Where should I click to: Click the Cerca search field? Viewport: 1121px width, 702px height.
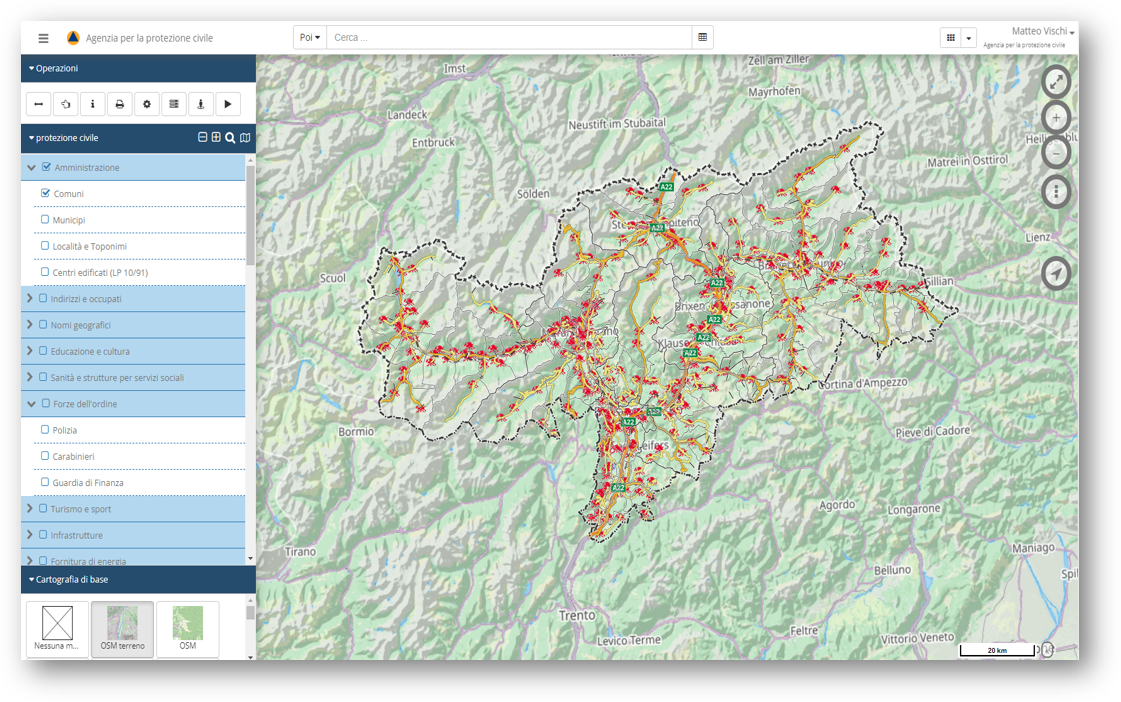509,38
